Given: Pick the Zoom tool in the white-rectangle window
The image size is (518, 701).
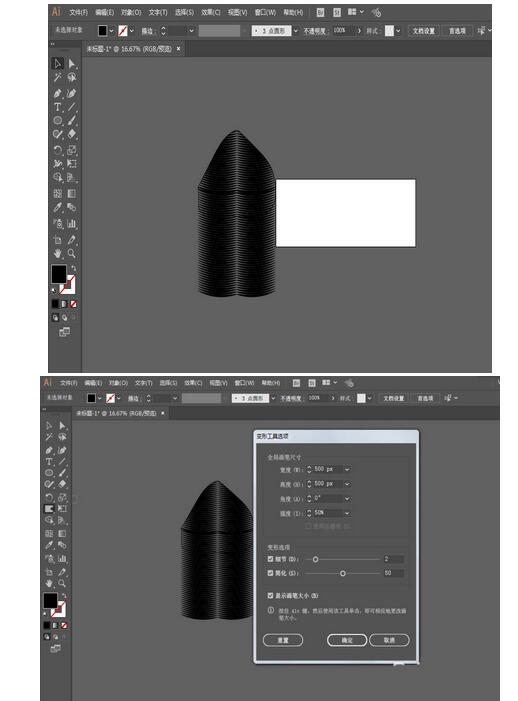Looking at the screenshot, I should 72,253.
